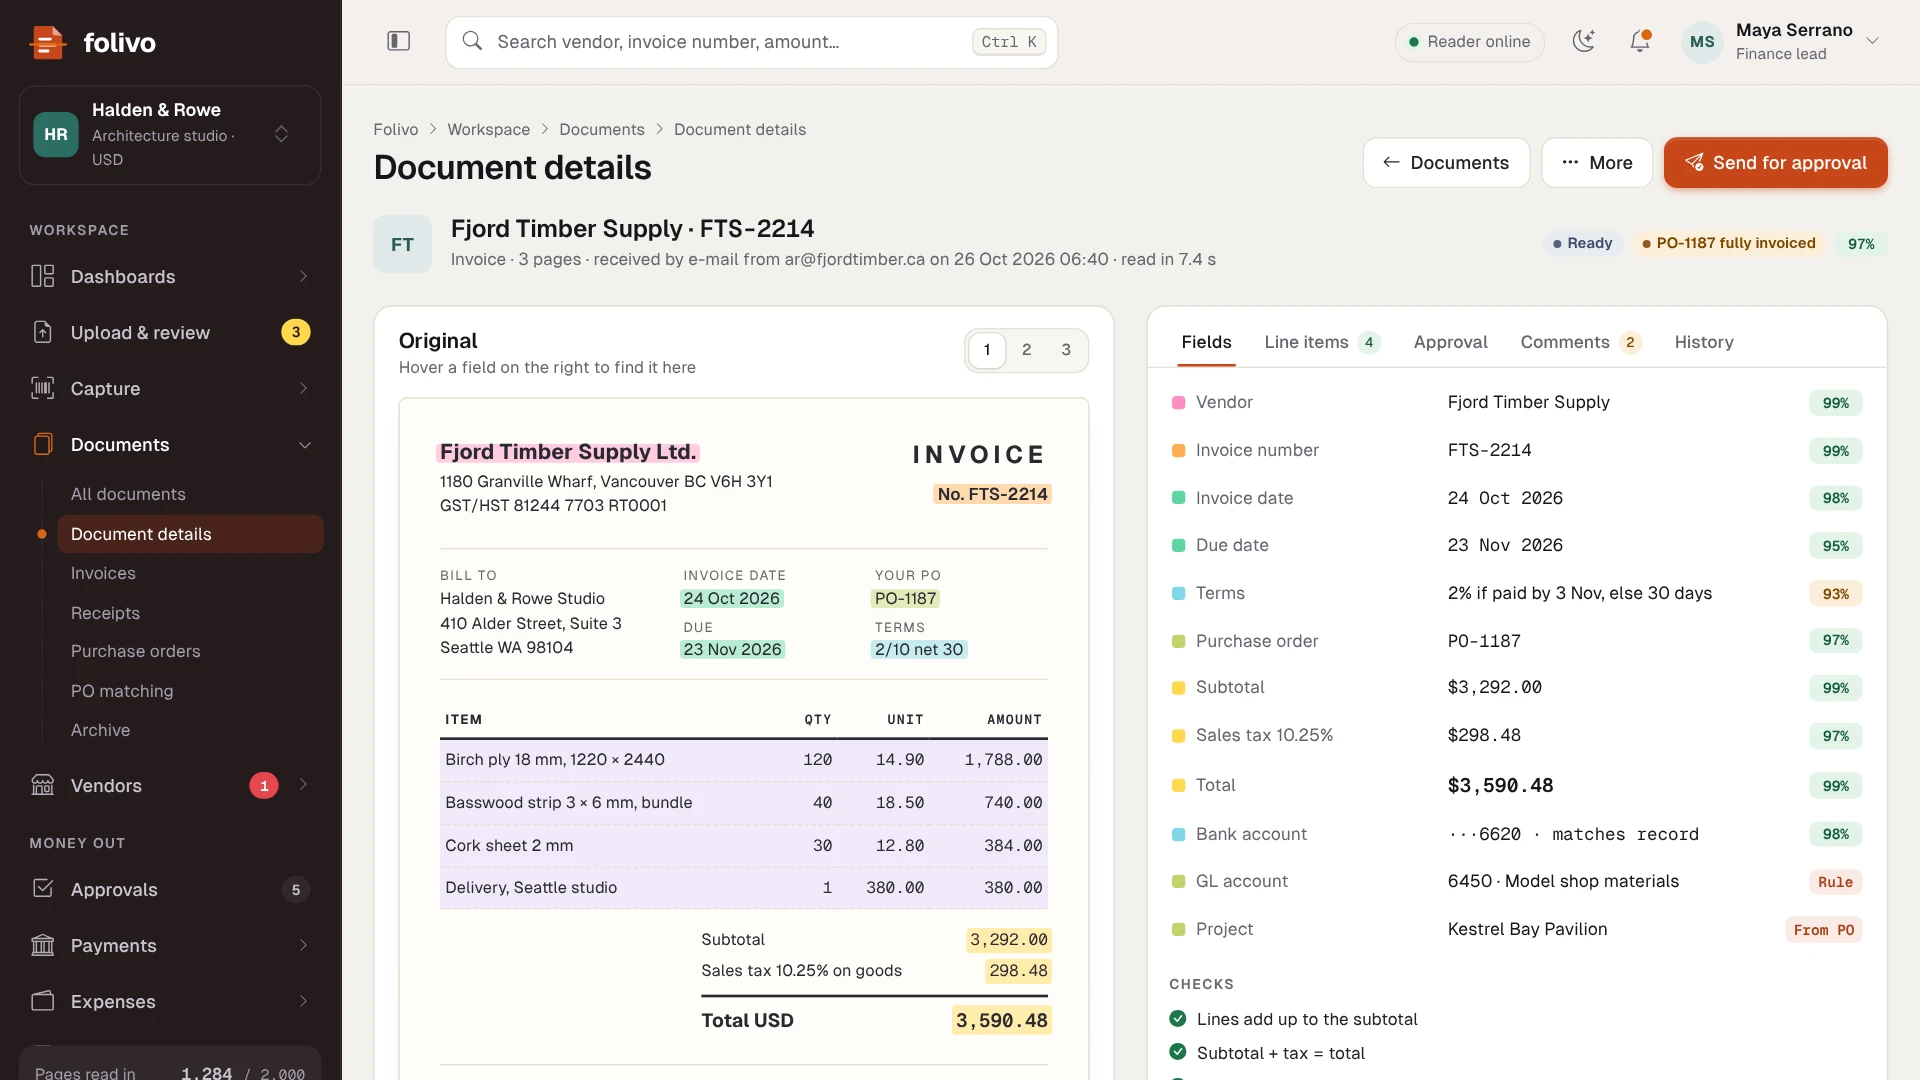Open Approvals in Money Out
Viewport: 1920px width, 1080px height.
coord(170,889)
